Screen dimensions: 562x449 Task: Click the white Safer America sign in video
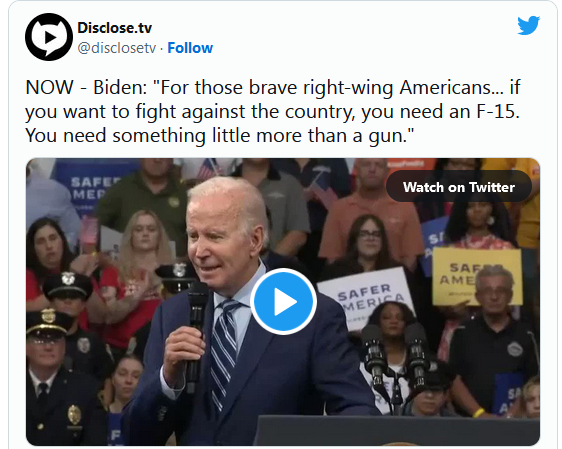coord(366,296)
